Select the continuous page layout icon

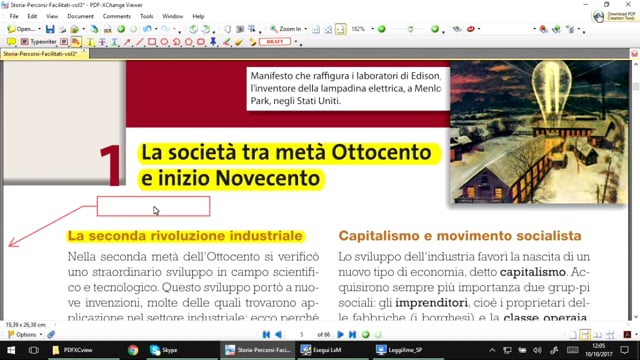pyautogui.click(x=585, y=335)
